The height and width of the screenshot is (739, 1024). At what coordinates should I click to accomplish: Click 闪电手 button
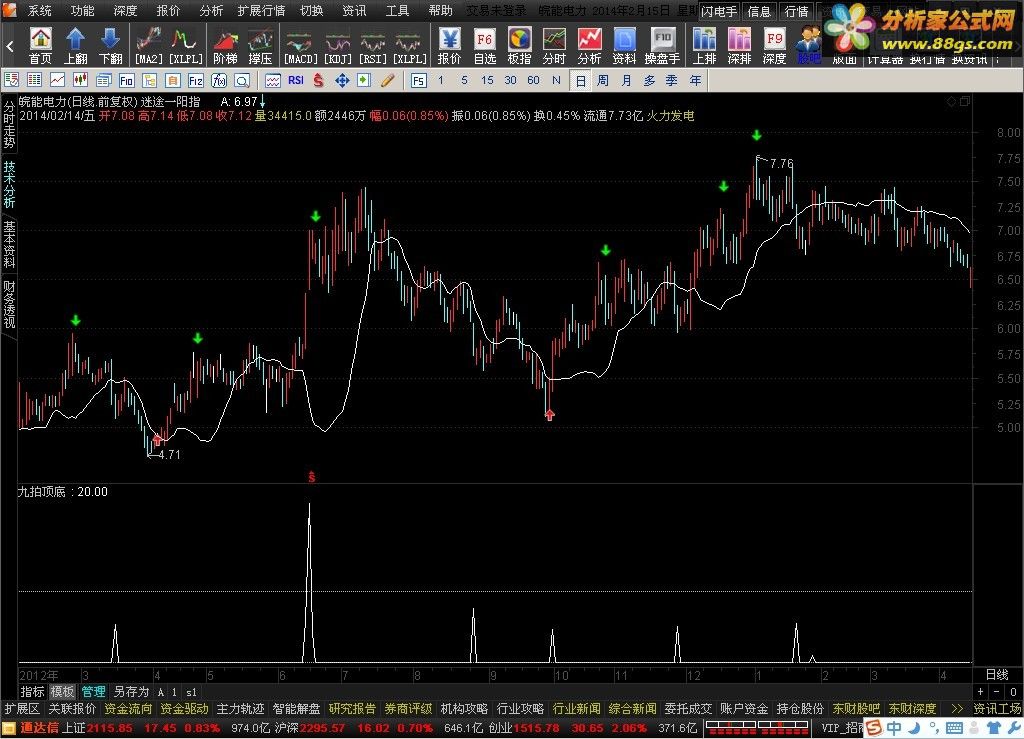[x=719, y=11]
